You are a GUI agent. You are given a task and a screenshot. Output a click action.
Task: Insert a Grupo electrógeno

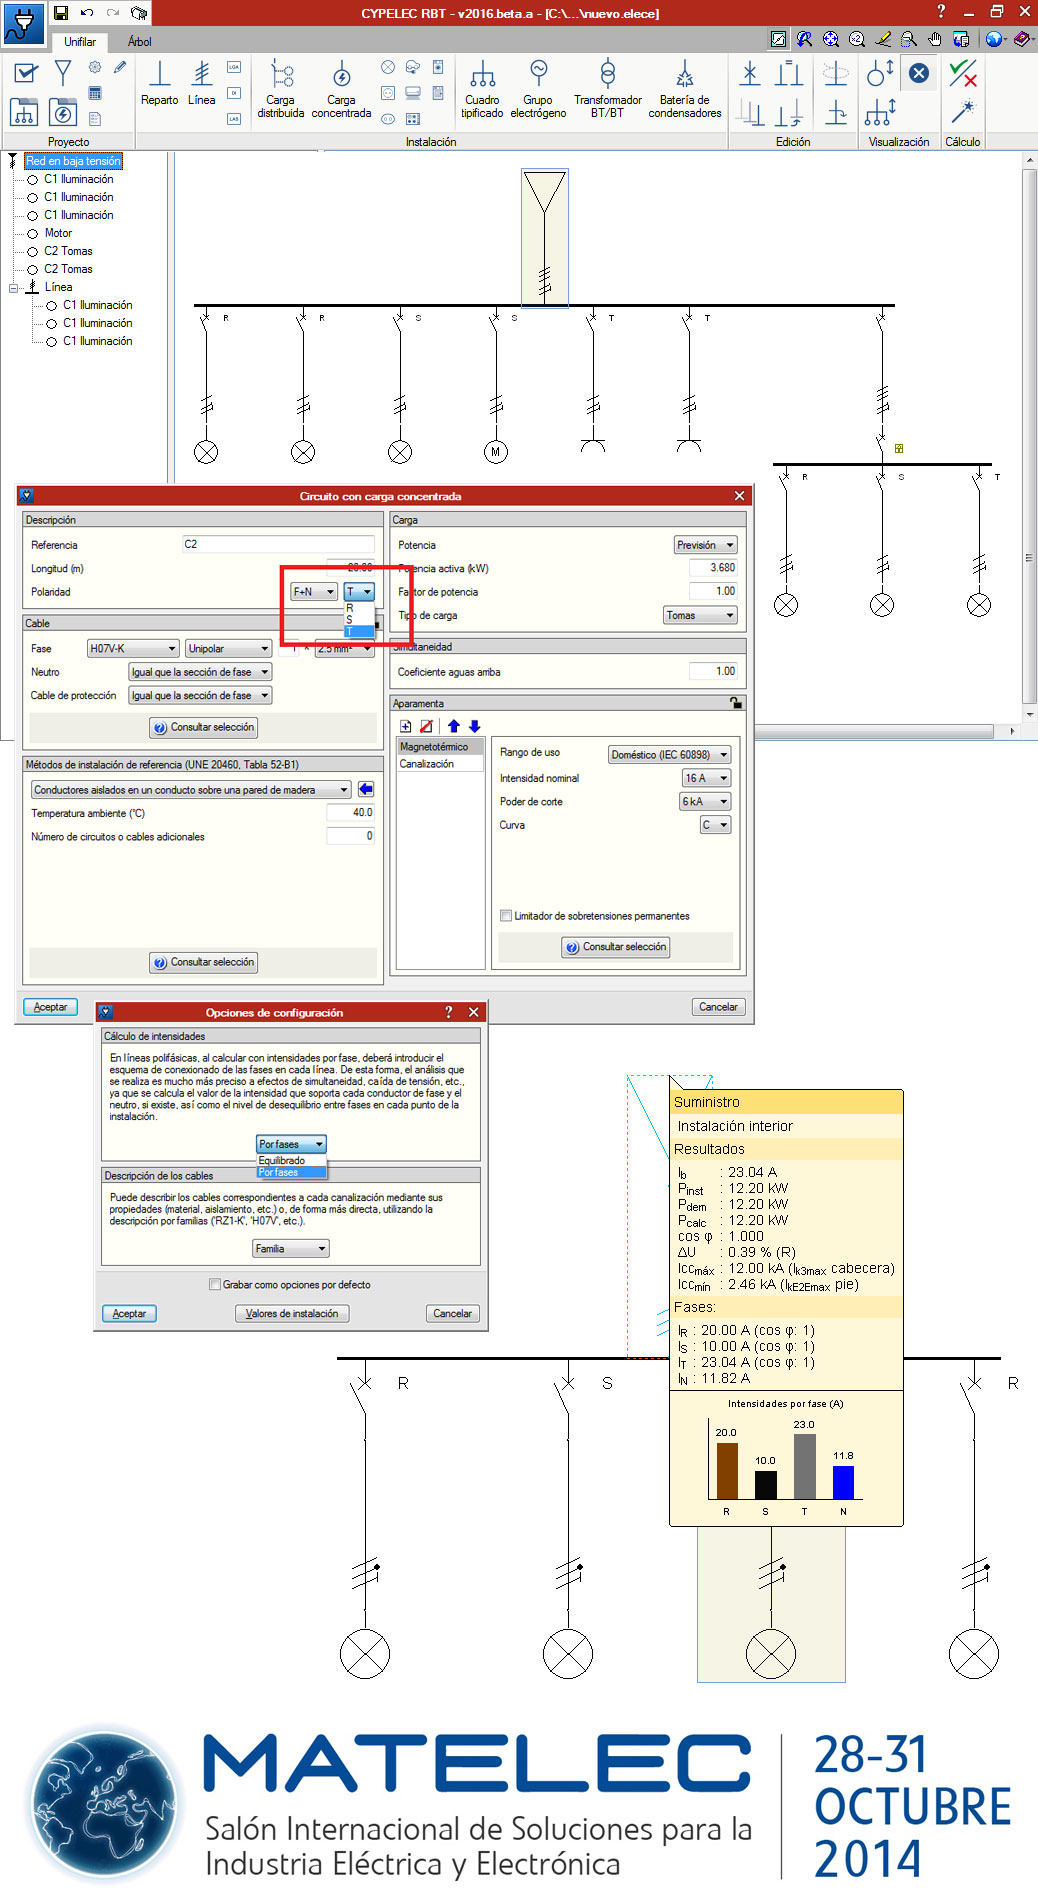[538, 90]
